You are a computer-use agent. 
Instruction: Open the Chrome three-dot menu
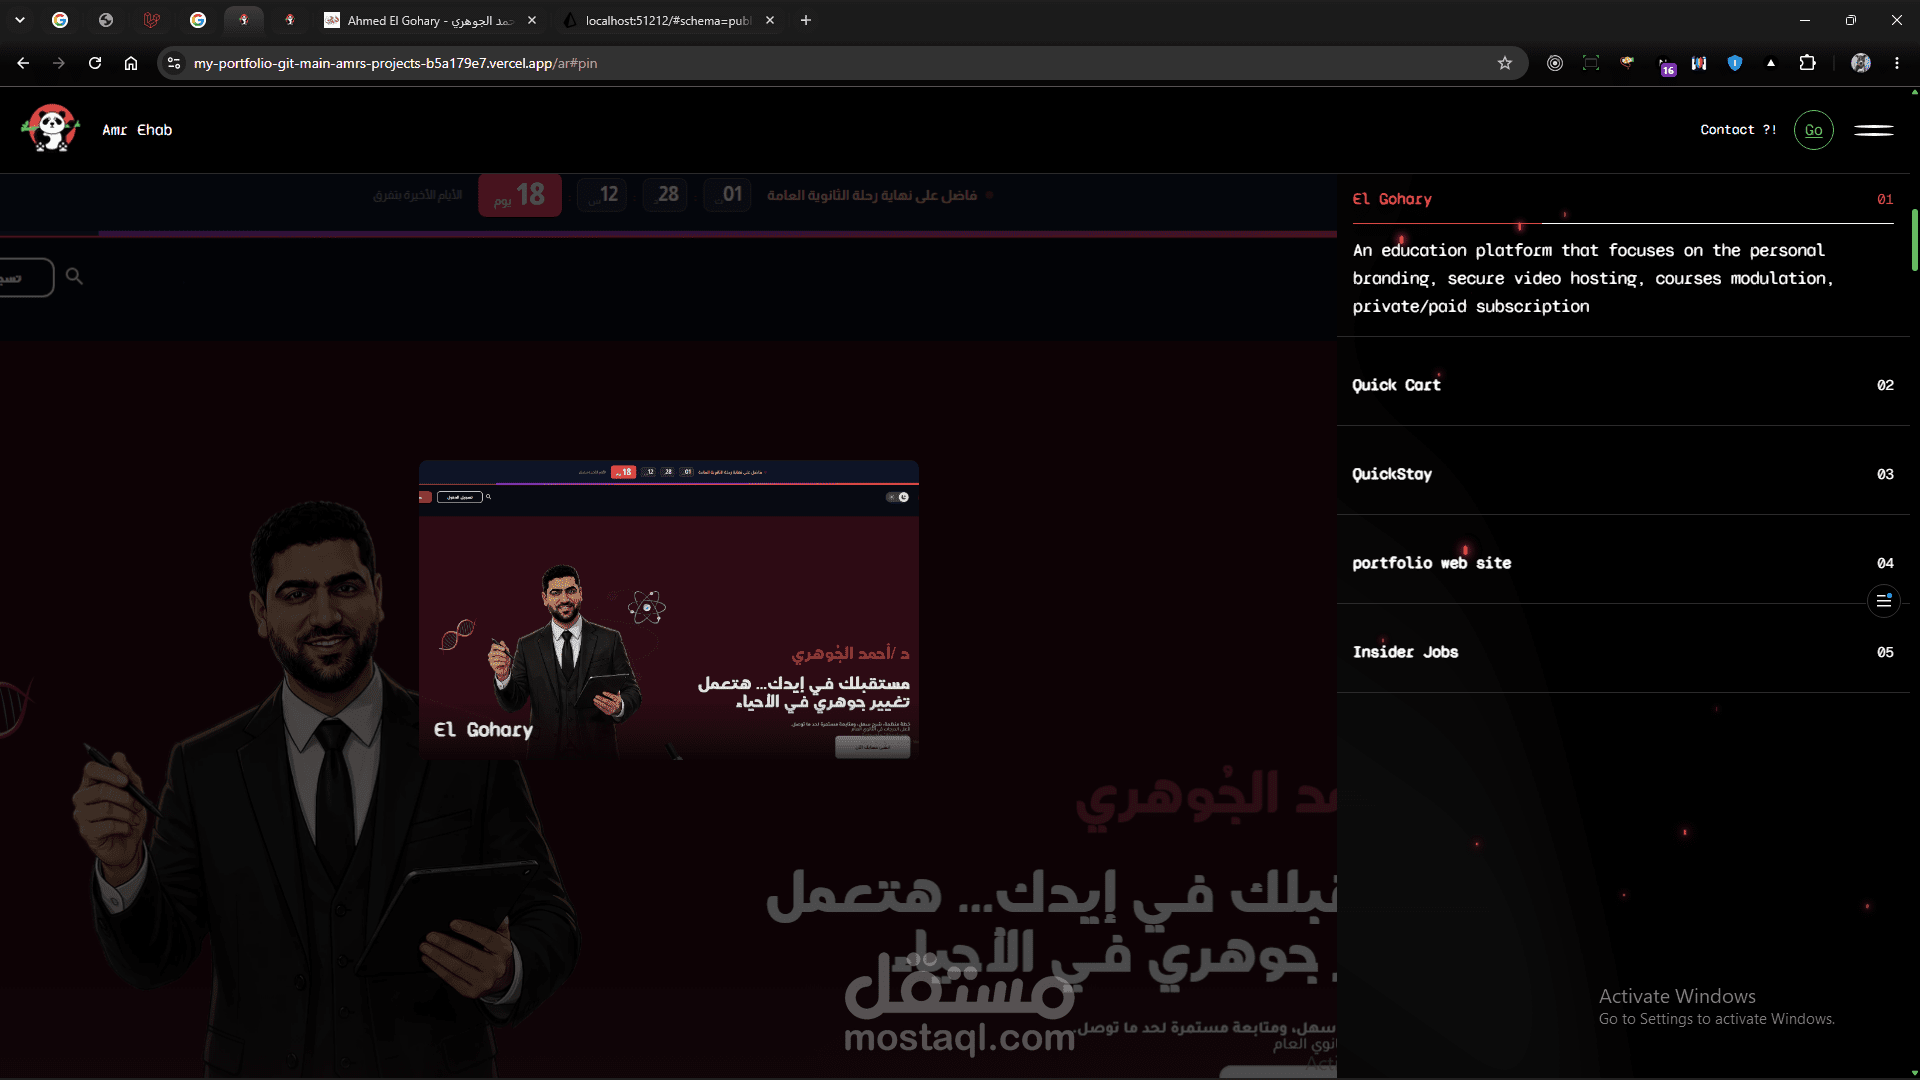coord(1897,63)
